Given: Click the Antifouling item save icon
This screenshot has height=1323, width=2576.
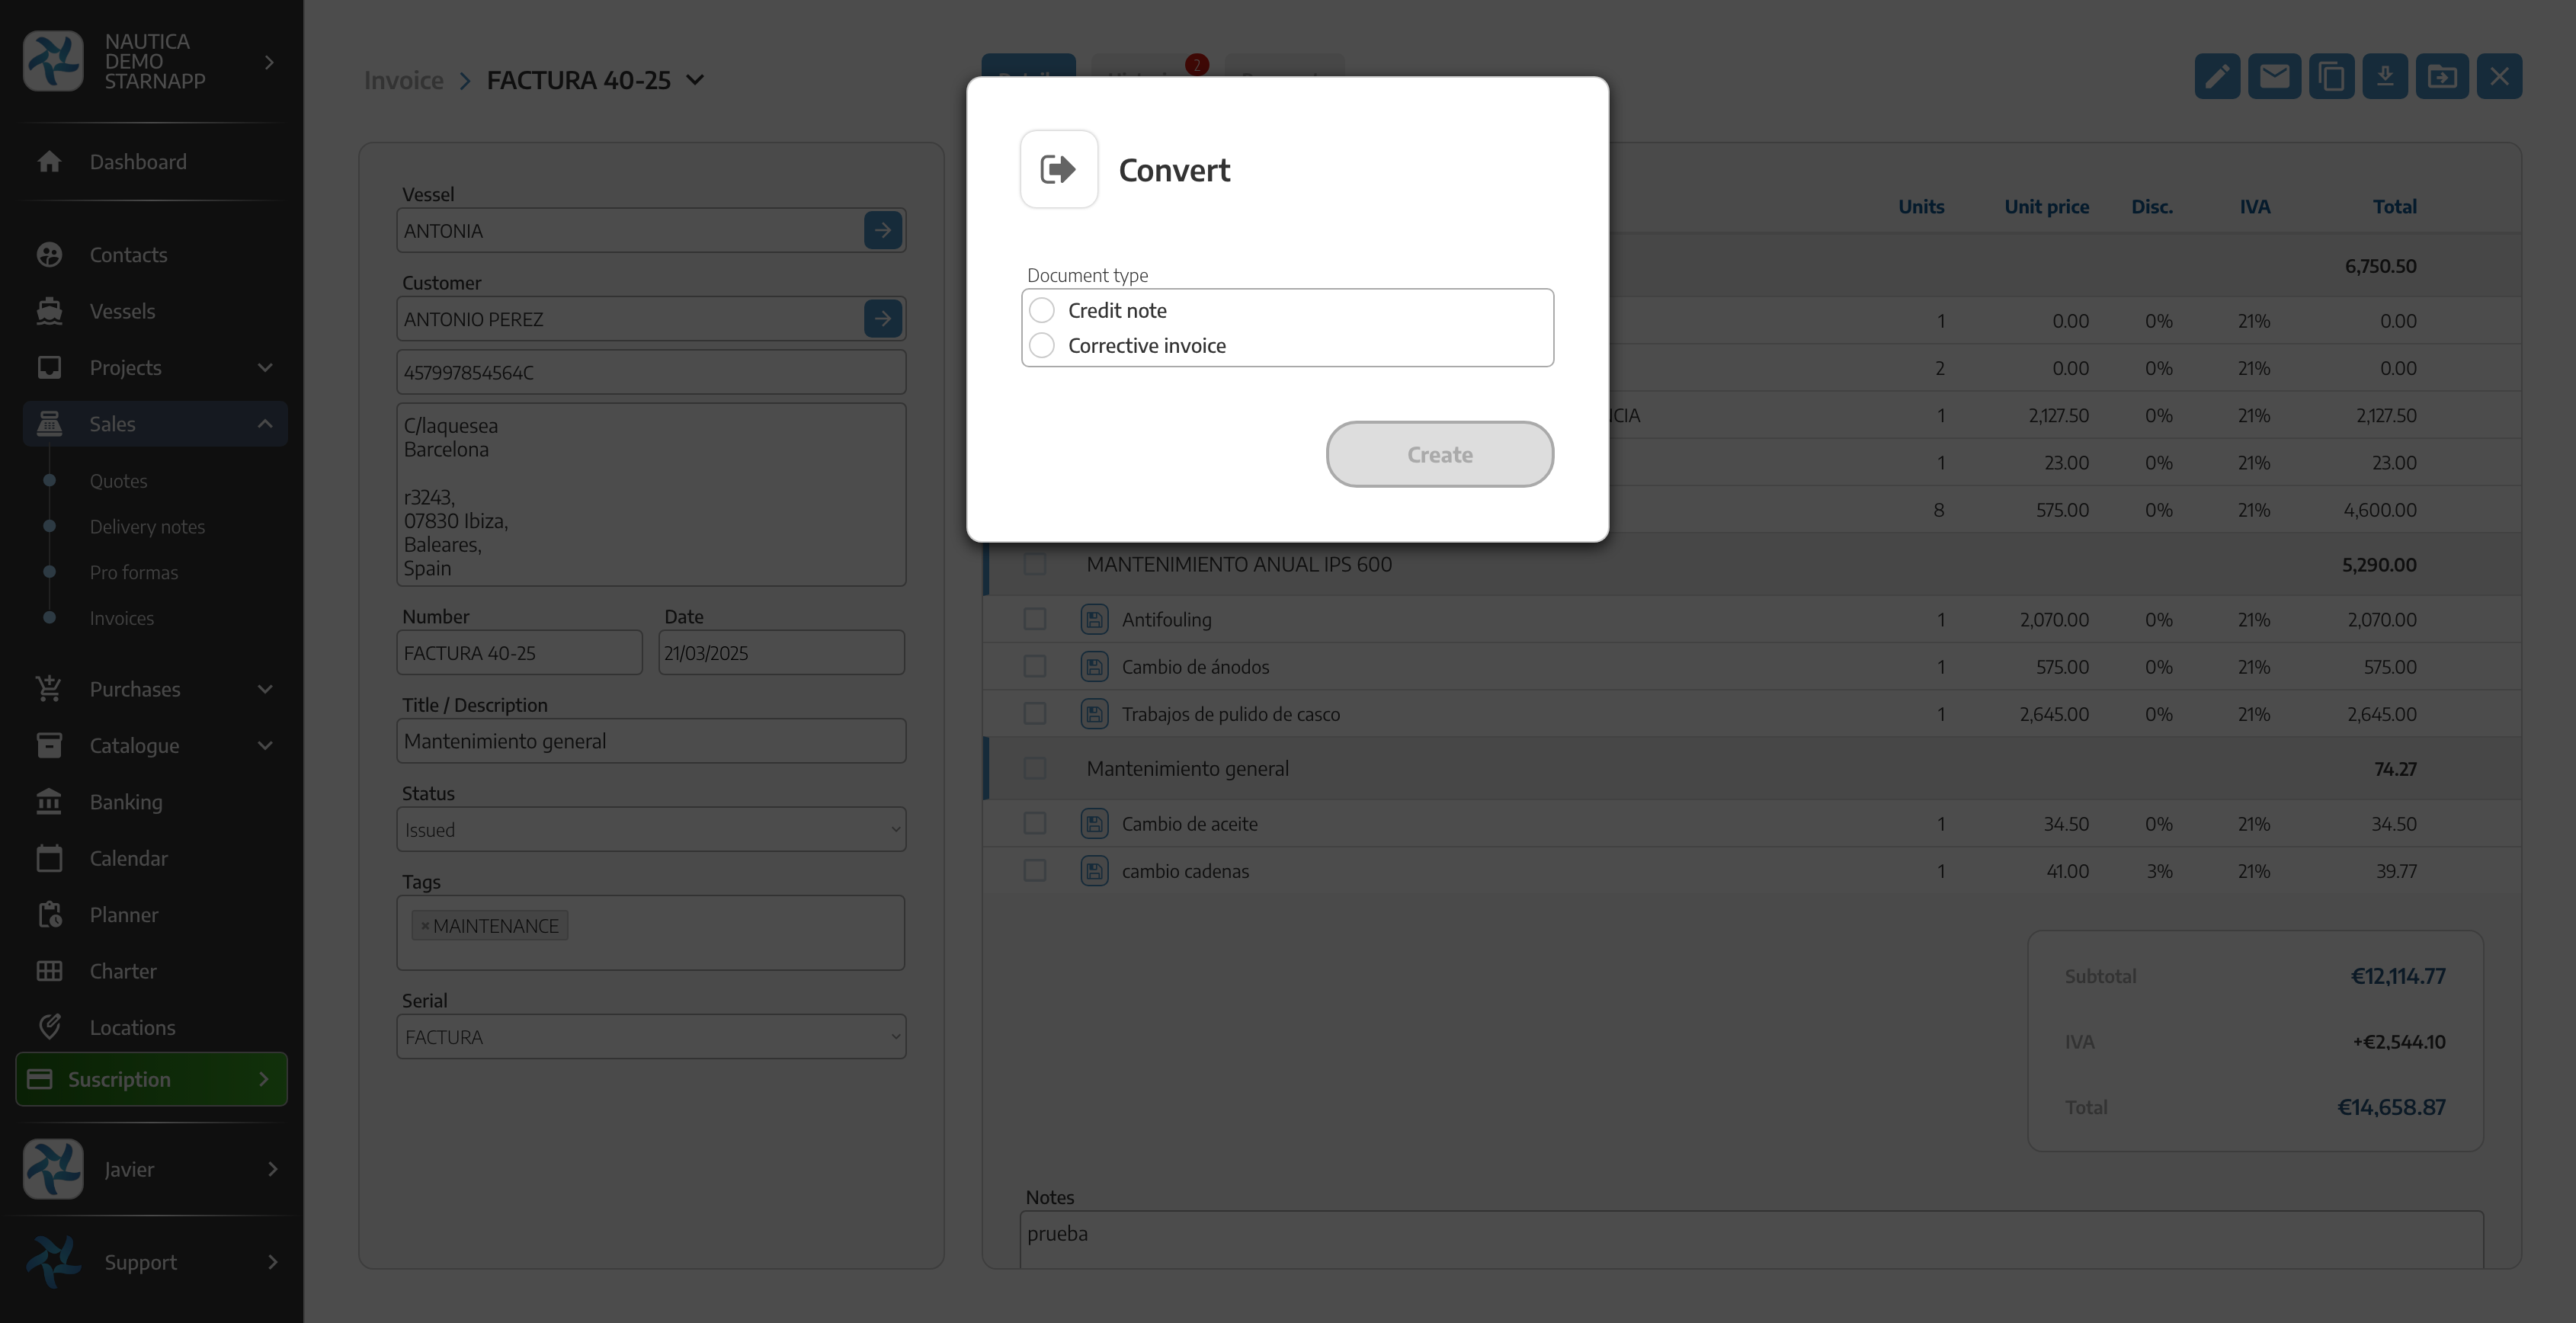Looking at the screenshot, I should point(1094,620).
